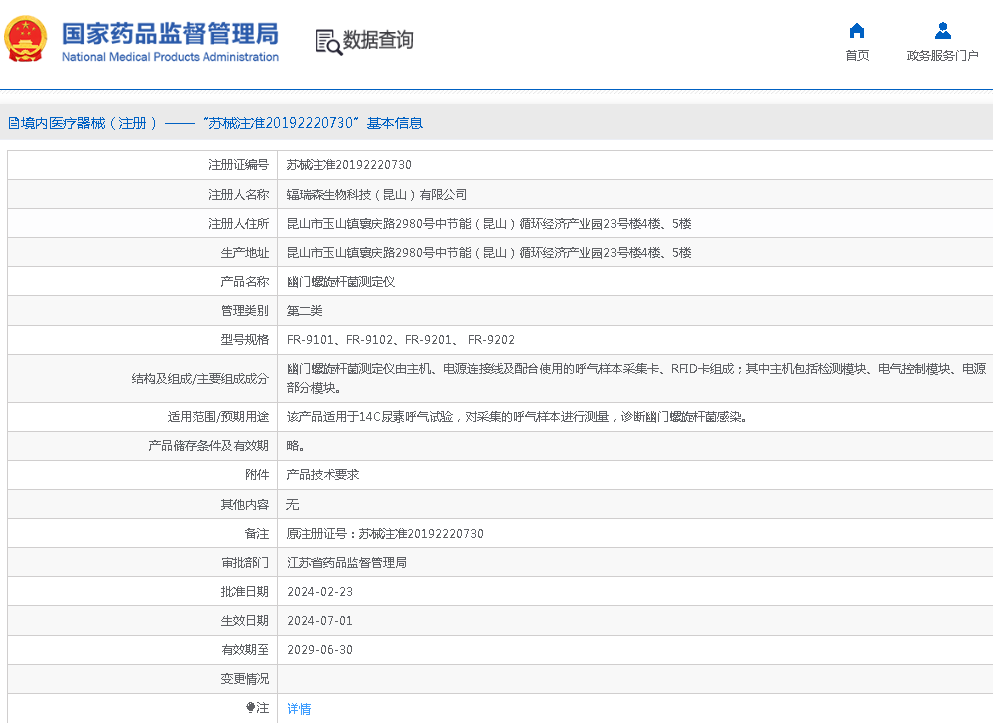Open the 详情 link
Image resolution: width=993 pixels, height=723 pixels.
(x=299, y=709)
